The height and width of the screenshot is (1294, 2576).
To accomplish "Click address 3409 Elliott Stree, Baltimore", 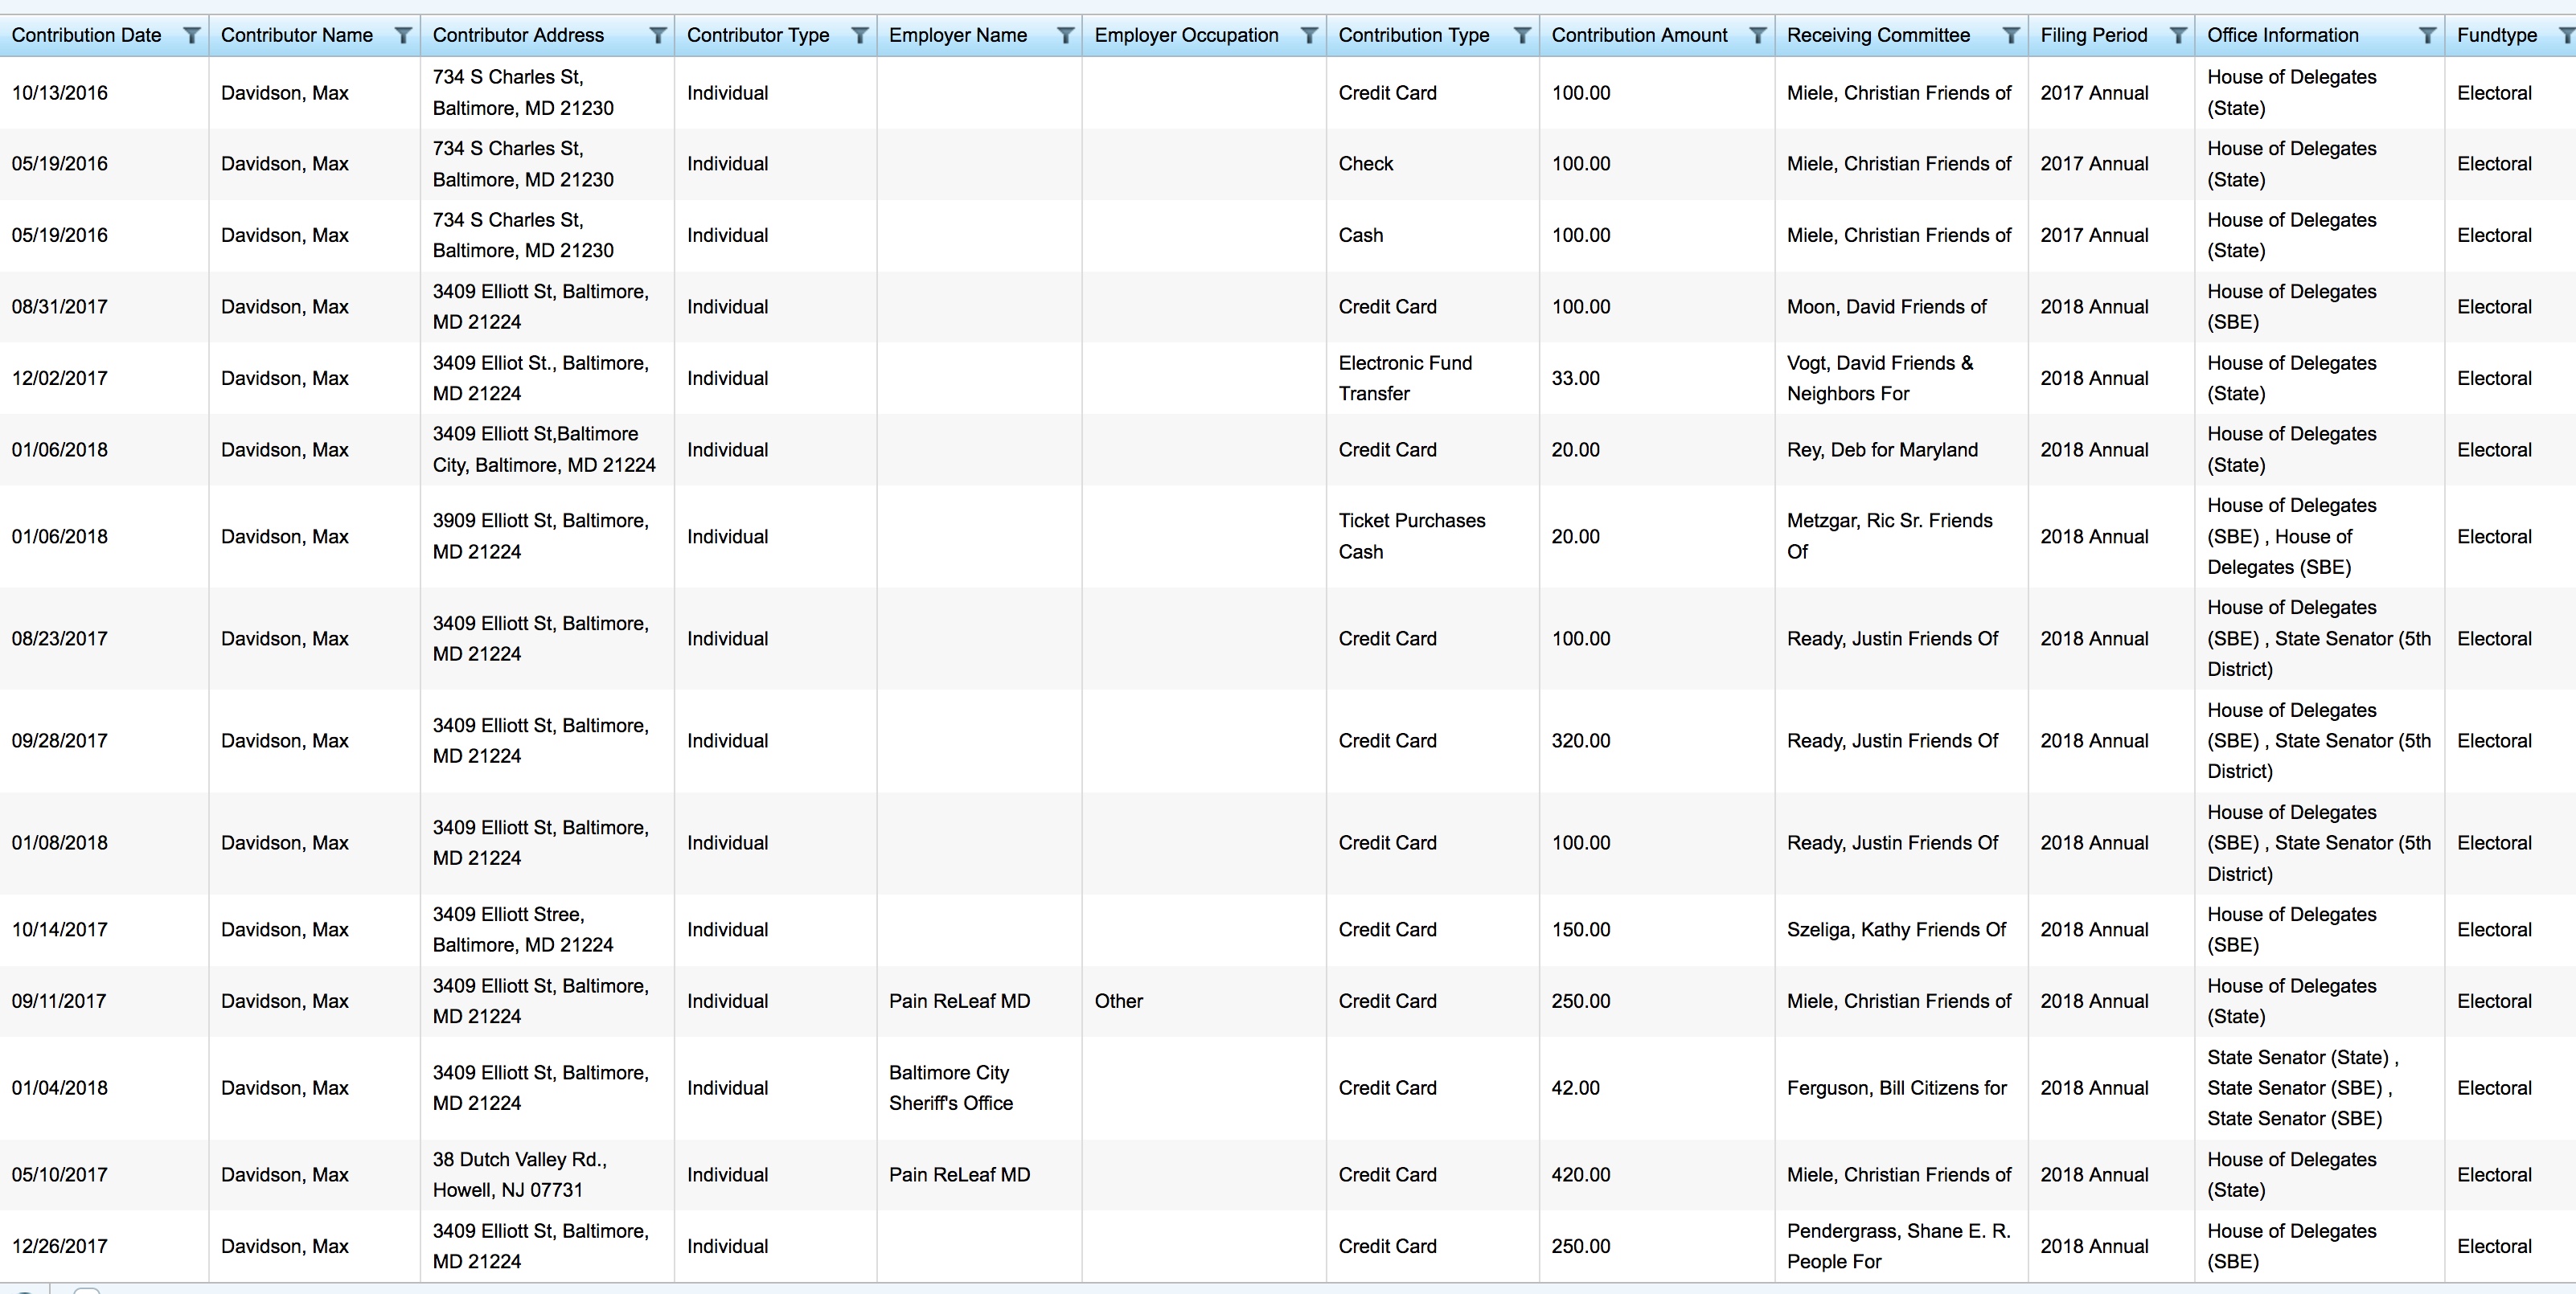I will tap(523, 929).
